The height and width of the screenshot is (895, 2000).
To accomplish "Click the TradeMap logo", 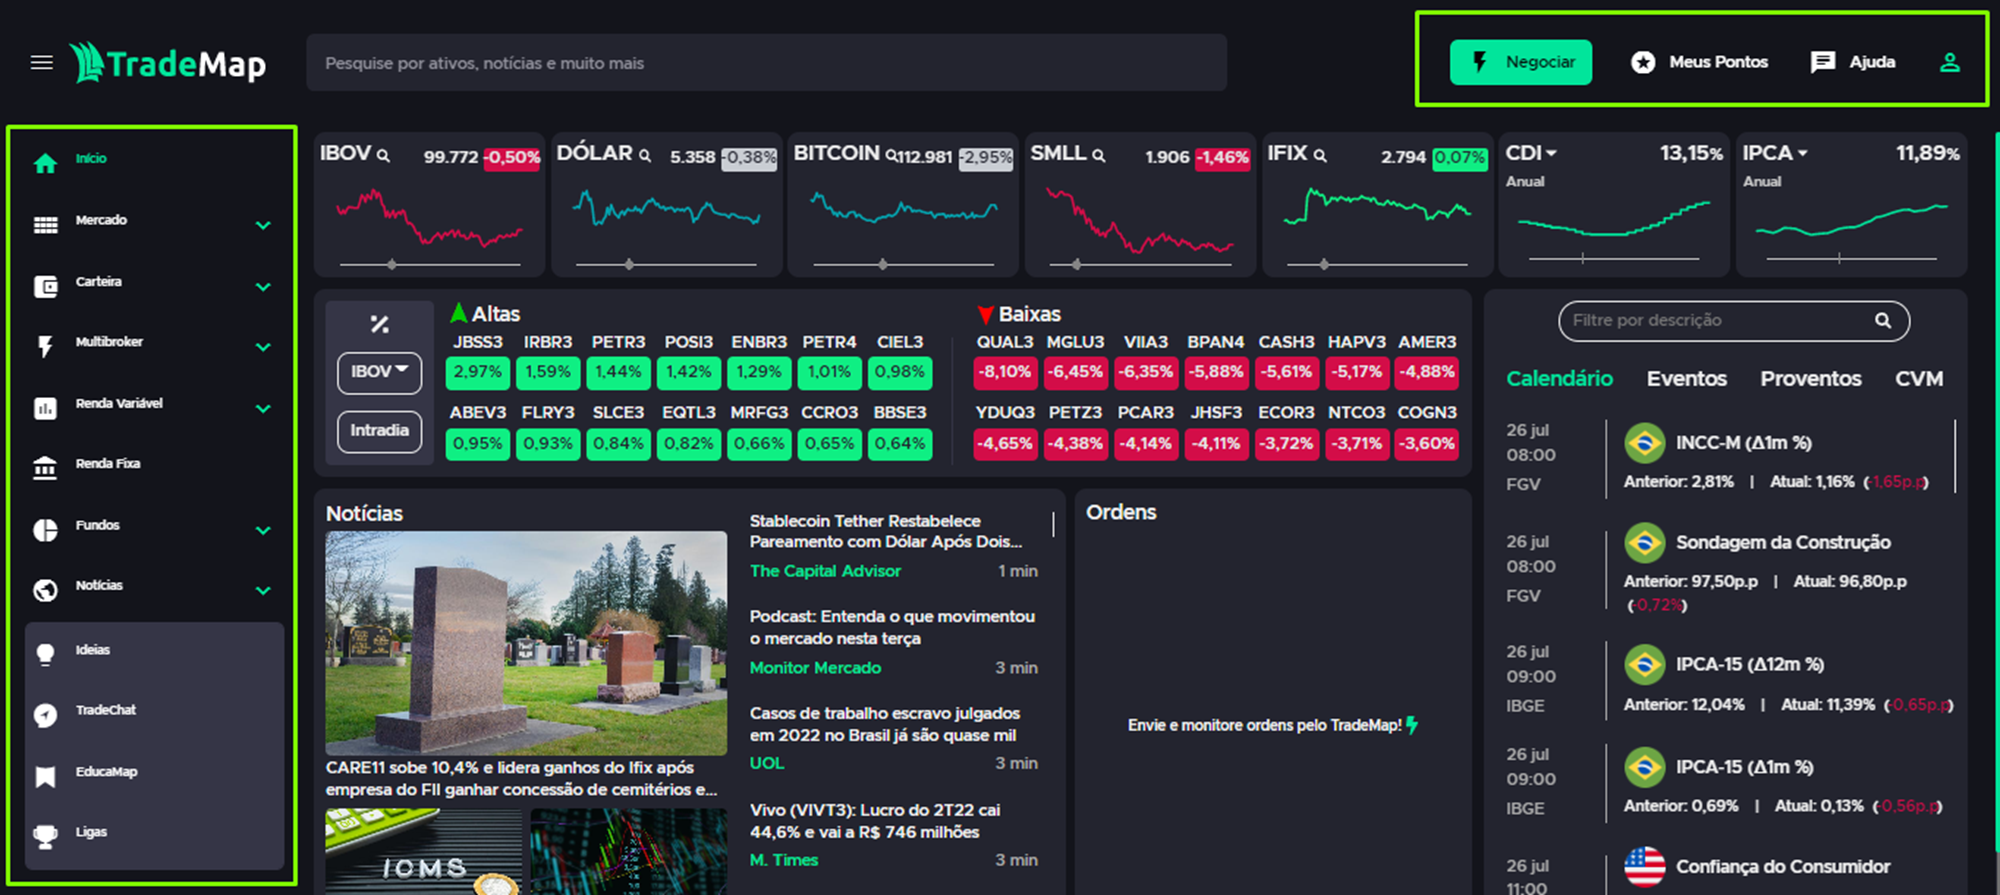I will (168, 63).
